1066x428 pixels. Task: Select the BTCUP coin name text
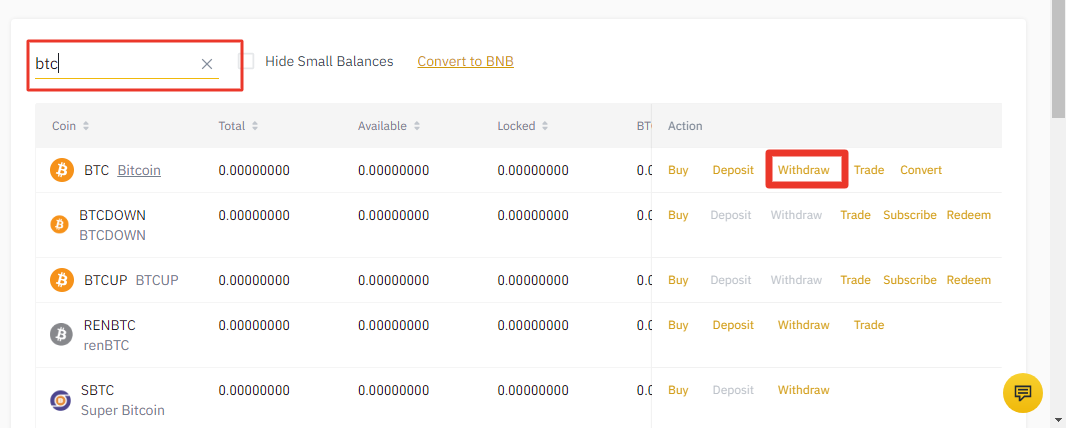tap(106, 280)
